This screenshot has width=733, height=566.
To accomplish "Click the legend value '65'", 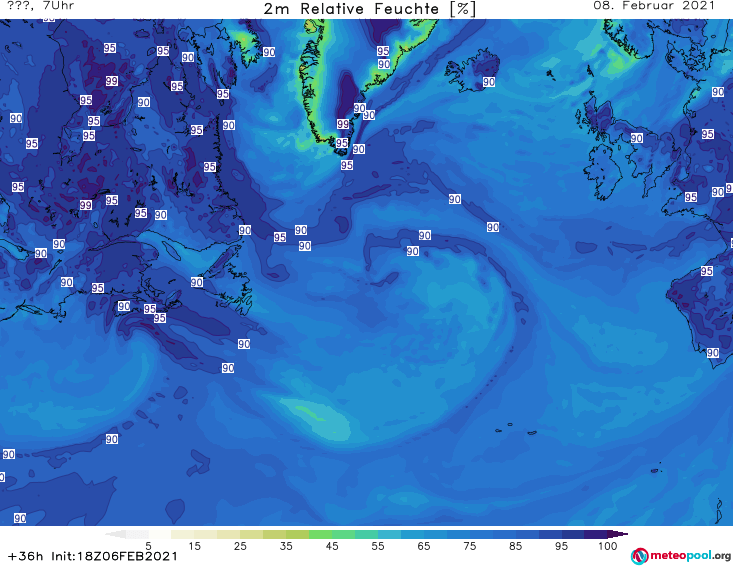I will [x=424, y=546].
